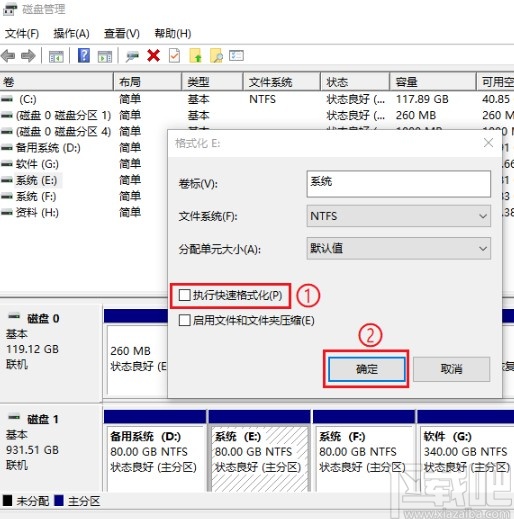Click the Back arrow toolbar icon
Screen dimensions: 514x519
coord(8,56)
